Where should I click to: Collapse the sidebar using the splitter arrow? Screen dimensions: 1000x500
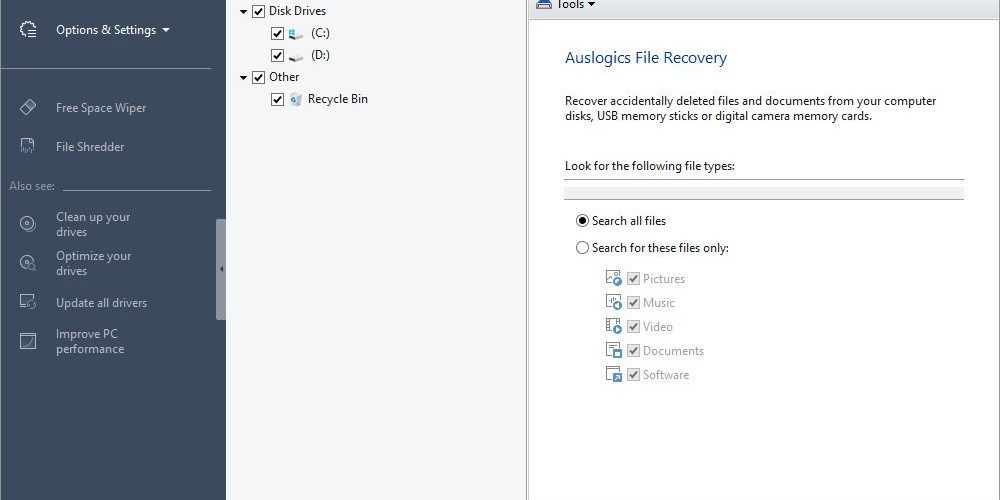(221, 269)
